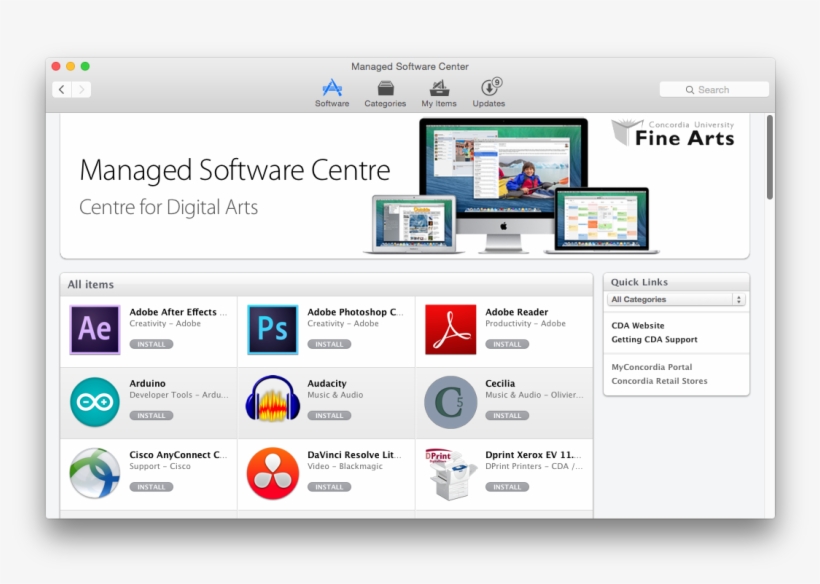Expand the All Categories dropdown
Image resolution: width=820 pixels, height=584 pixels.
[677, 299]
